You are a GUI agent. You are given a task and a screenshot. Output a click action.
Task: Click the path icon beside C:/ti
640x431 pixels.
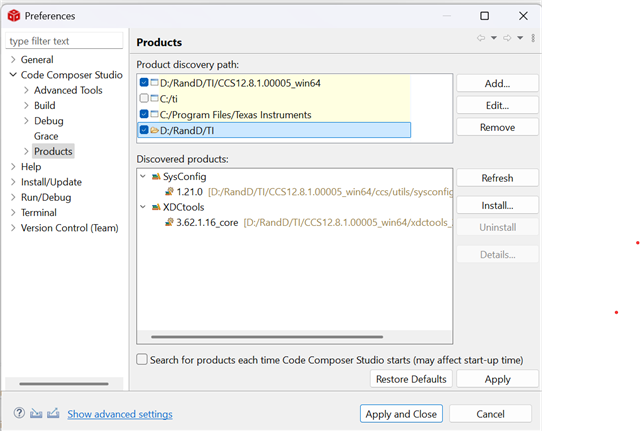click(154, 98)
